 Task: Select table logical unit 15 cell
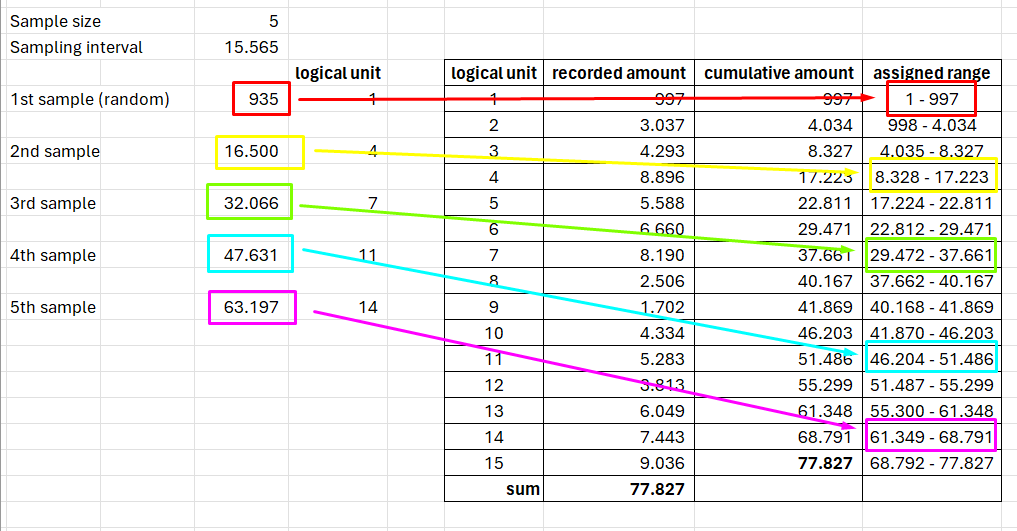coord(494,463)
